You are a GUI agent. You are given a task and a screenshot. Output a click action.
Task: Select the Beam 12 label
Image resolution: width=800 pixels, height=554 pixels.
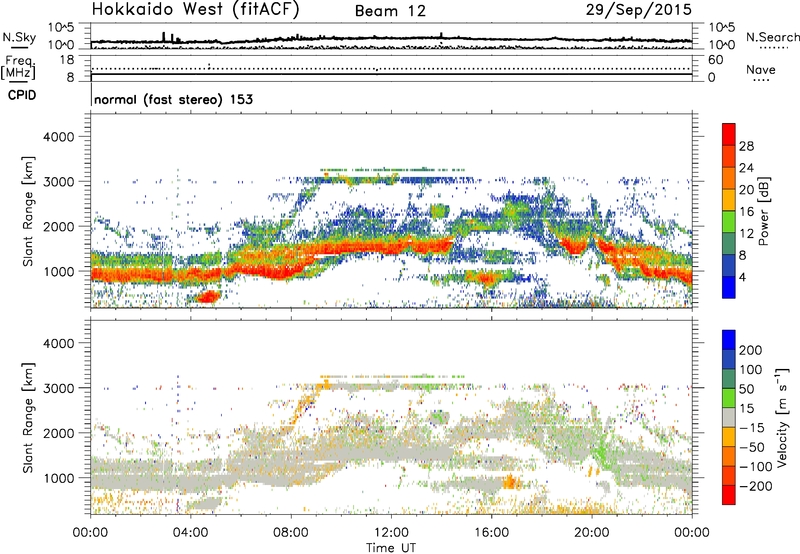pyautogui.click(x=390, y=11)
